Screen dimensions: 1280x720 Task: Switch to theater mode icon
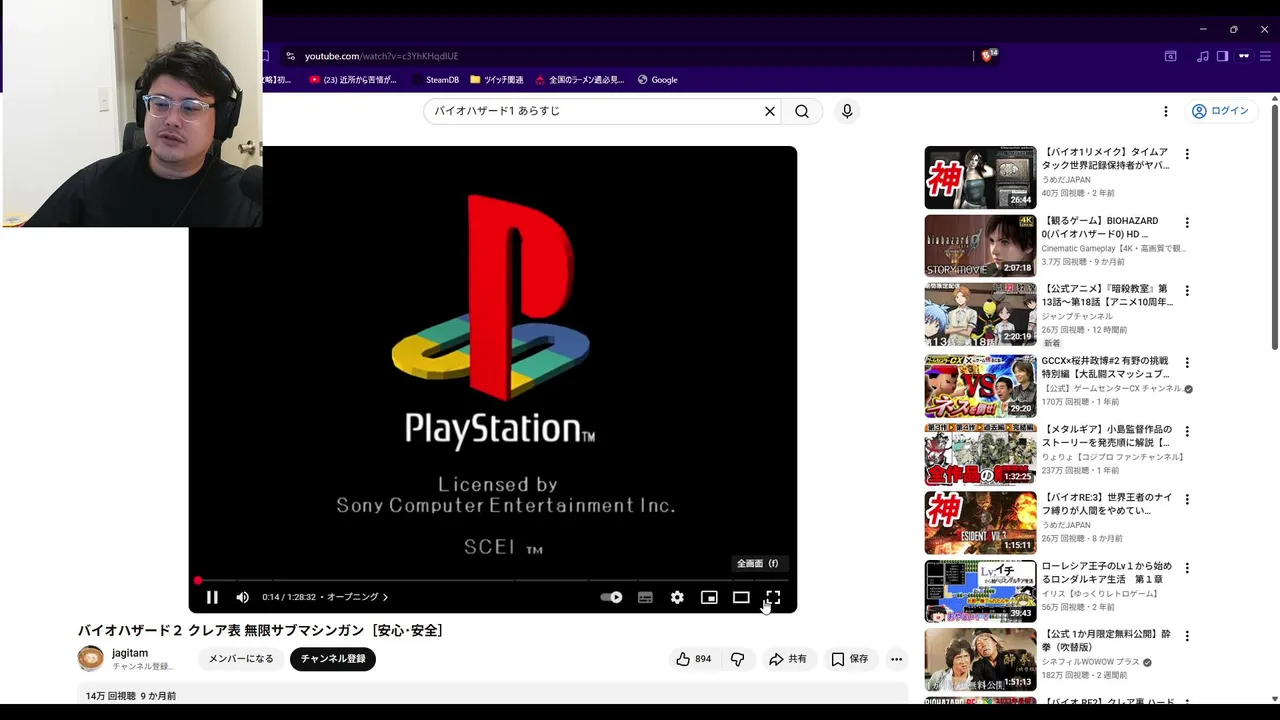tap(741, 597)
